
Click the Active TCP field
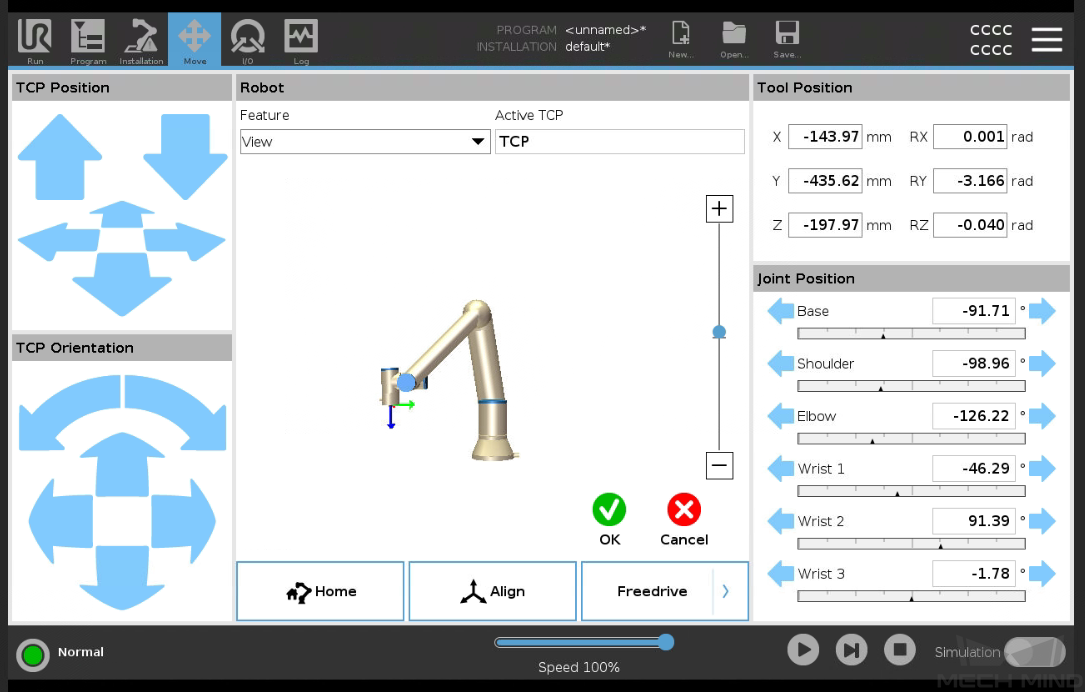click(x=619, y=141)
